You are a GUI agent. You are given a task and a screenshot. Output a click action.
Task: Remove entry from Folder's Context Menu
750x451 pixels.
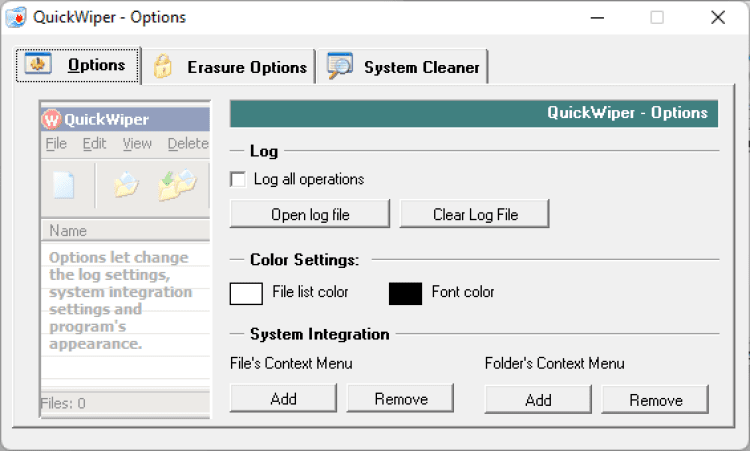click(655, 399)
